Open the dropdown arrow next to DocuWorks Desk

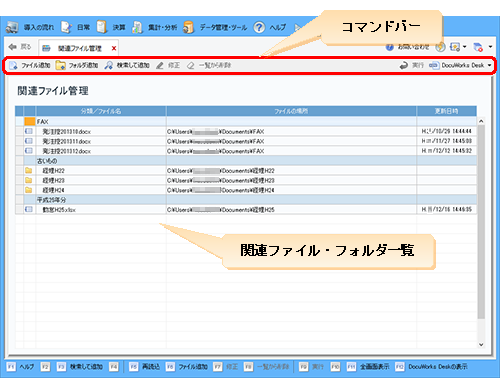tap(489, 65)
